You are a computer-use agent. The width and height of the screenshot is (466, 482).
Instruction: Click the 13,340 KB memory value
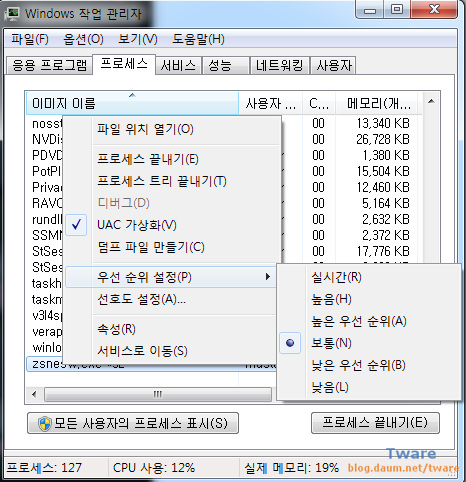click(x=383, y=124)
